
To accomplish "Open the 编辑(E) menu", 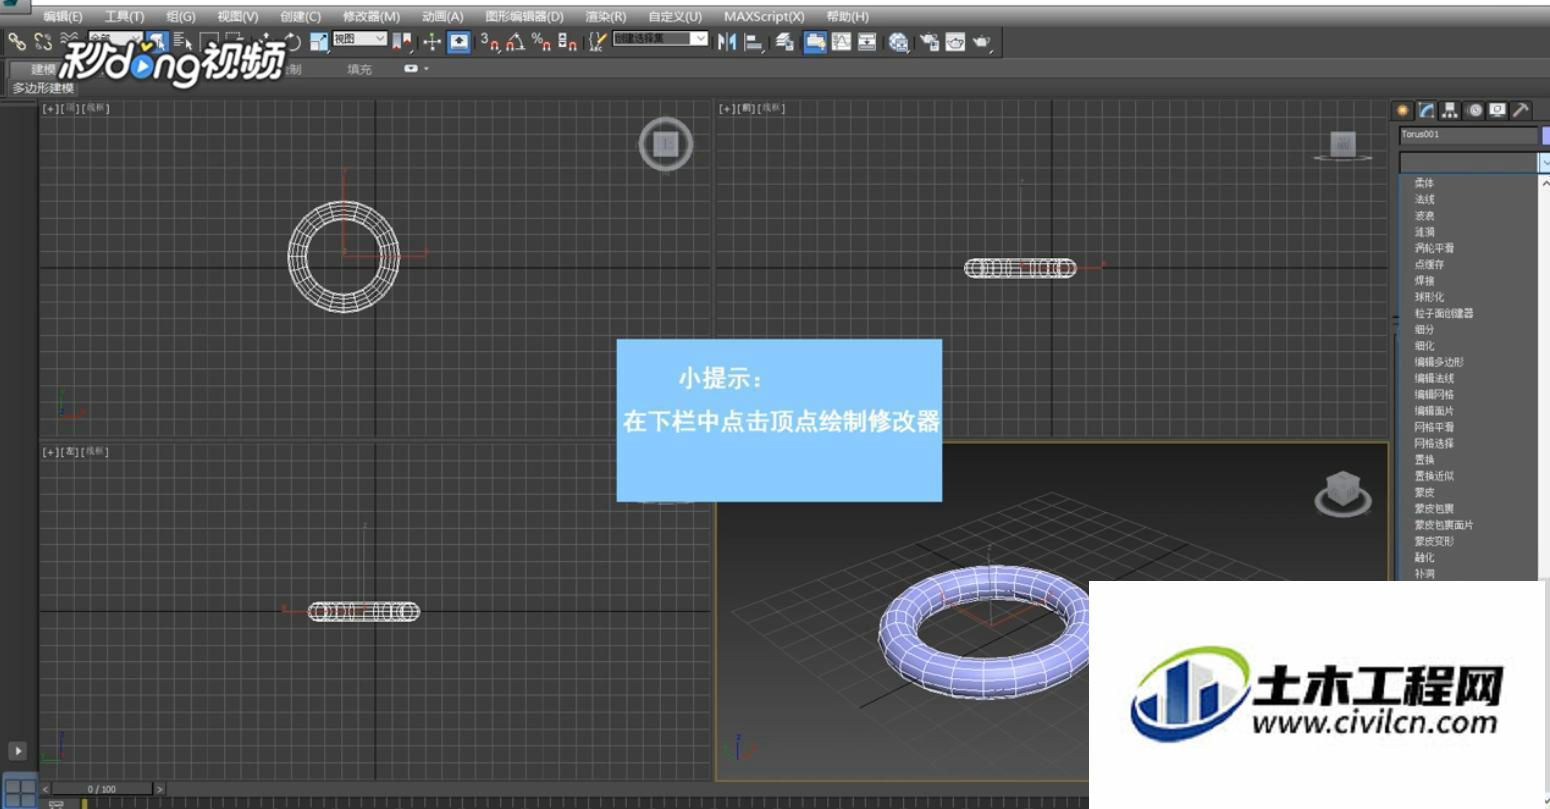I will coord(62,17).
